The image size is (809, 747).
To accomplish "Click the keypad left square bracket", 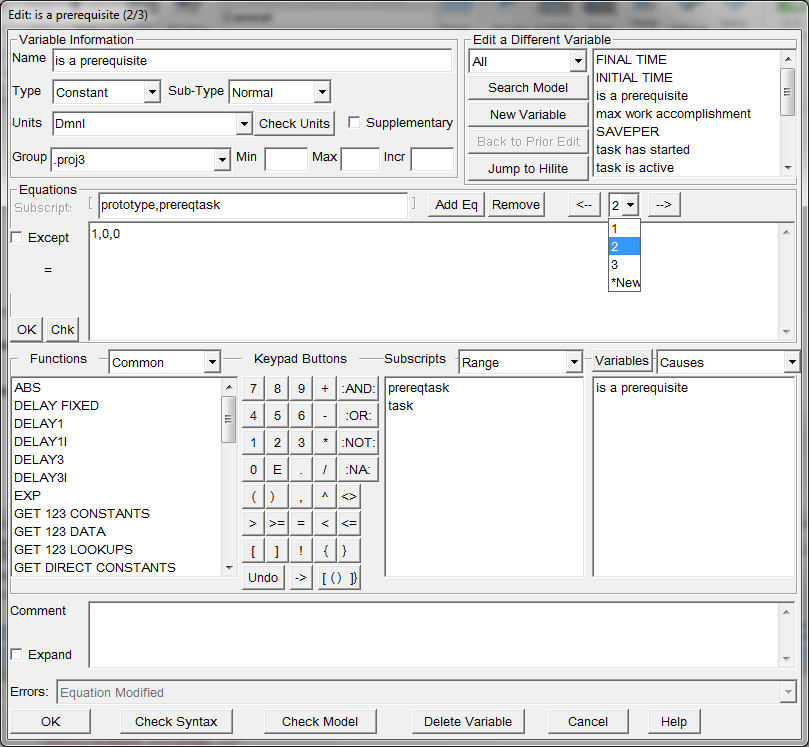I will (253, 550).
